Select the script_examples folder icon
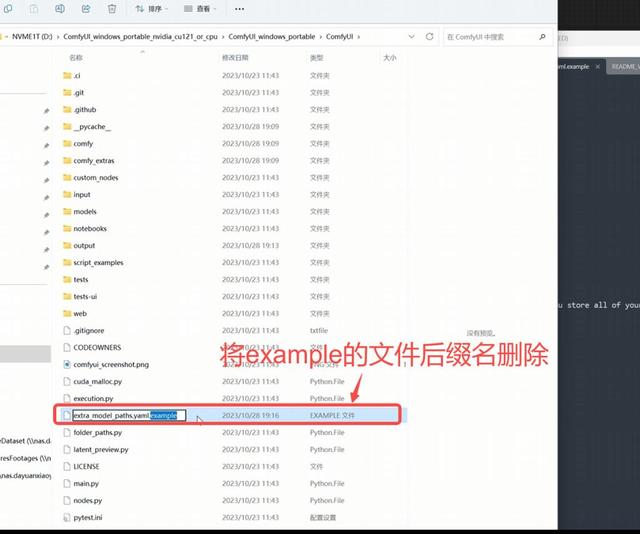Viewport: 640px width, 534px height. 67,263
